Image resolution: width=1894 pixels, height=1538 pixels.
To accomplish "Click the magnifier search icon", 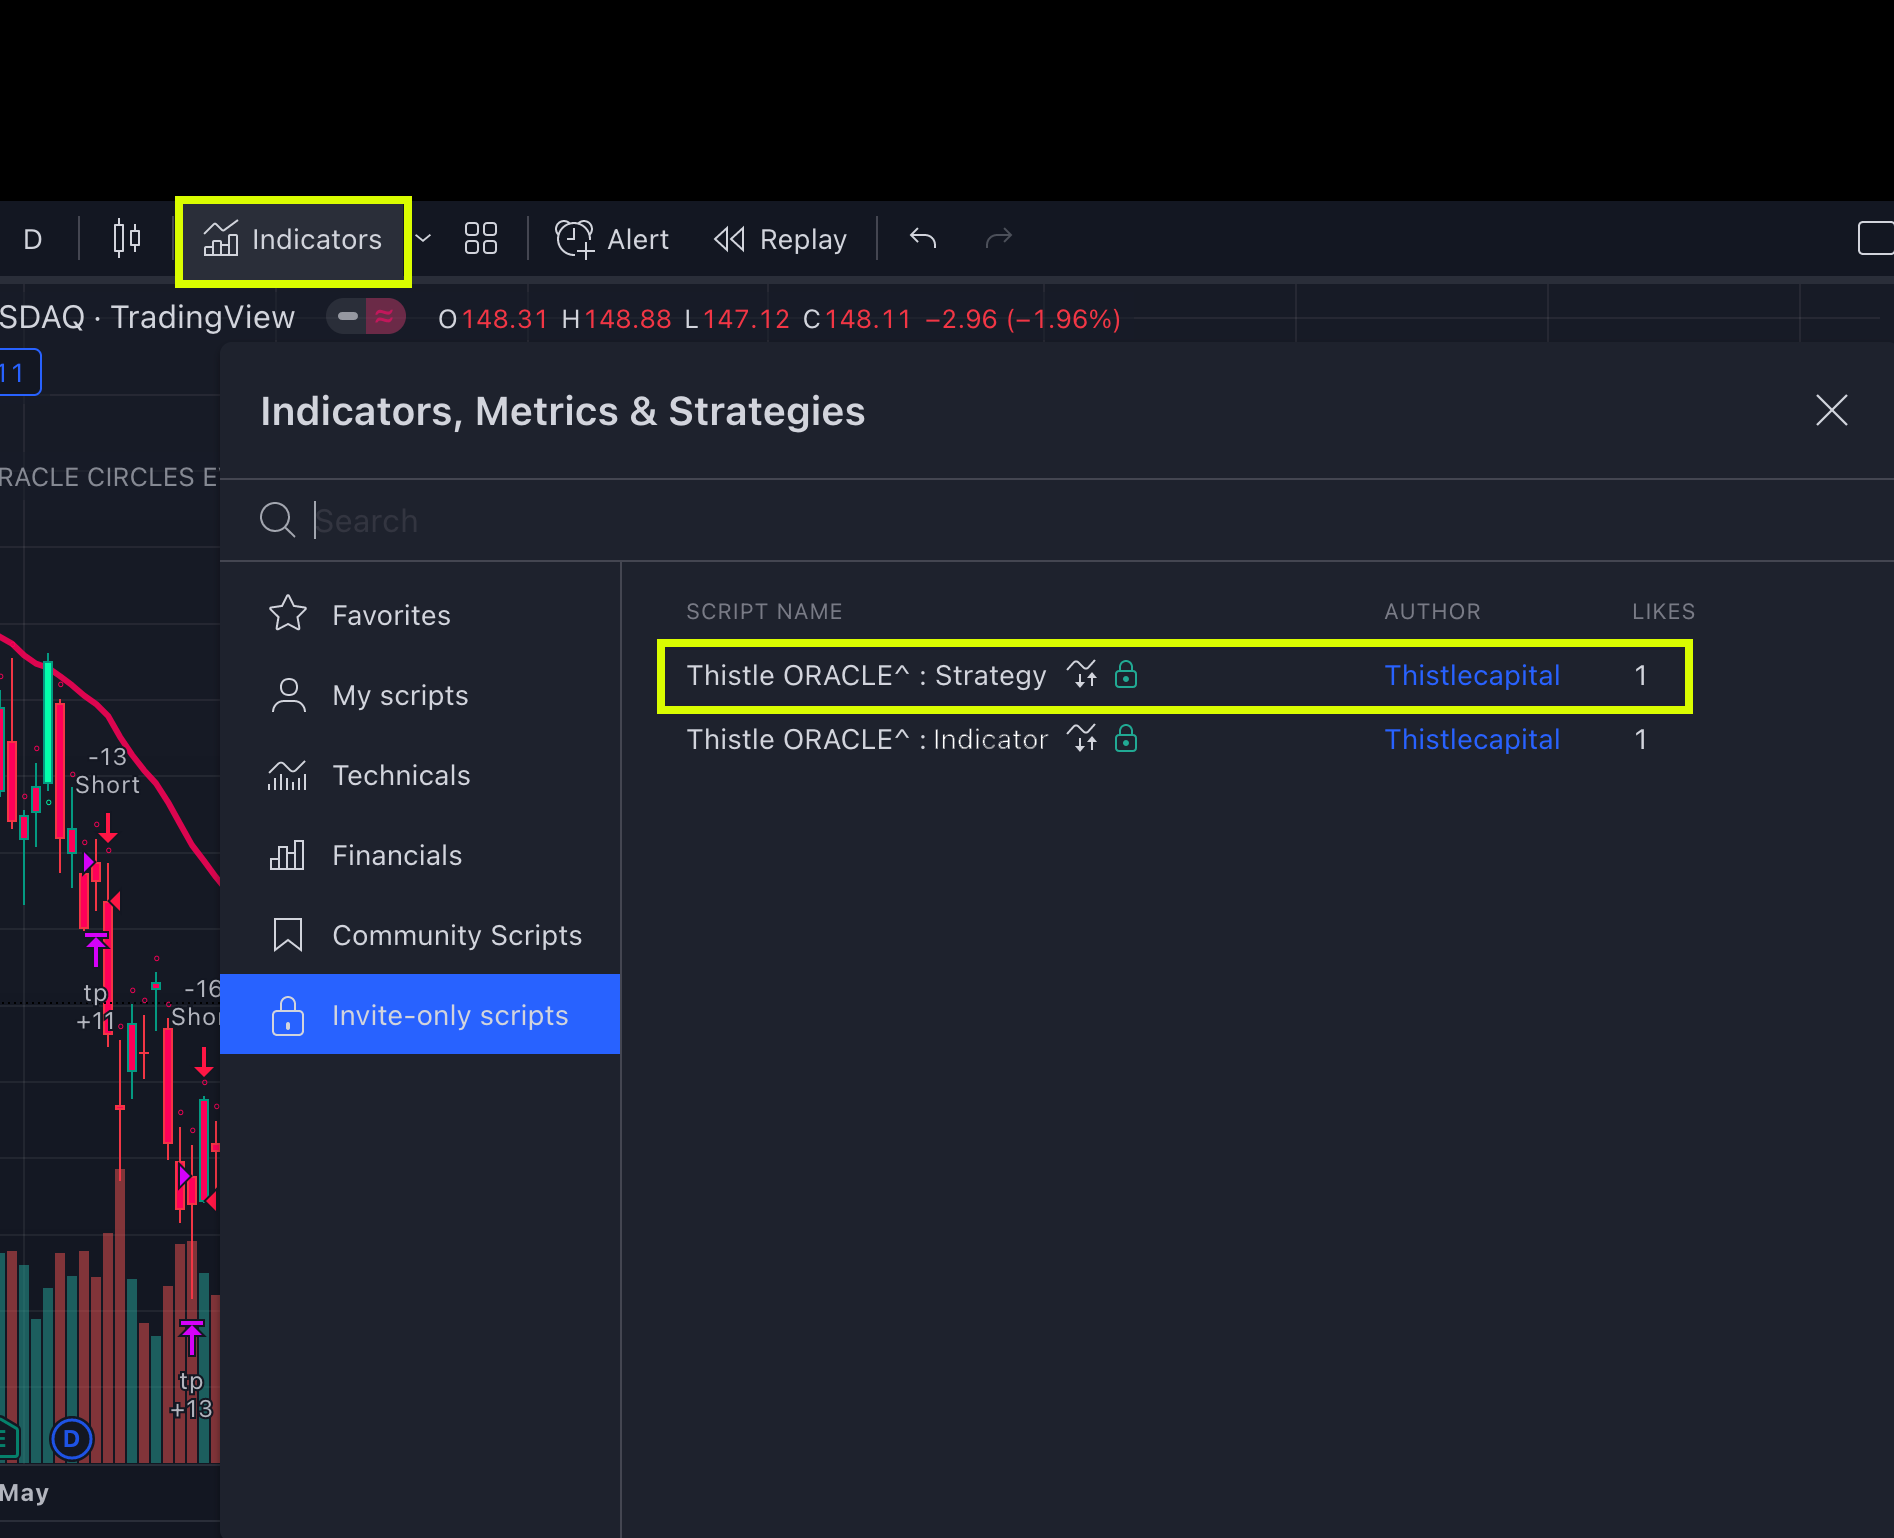I will click(x=277, y=520).
